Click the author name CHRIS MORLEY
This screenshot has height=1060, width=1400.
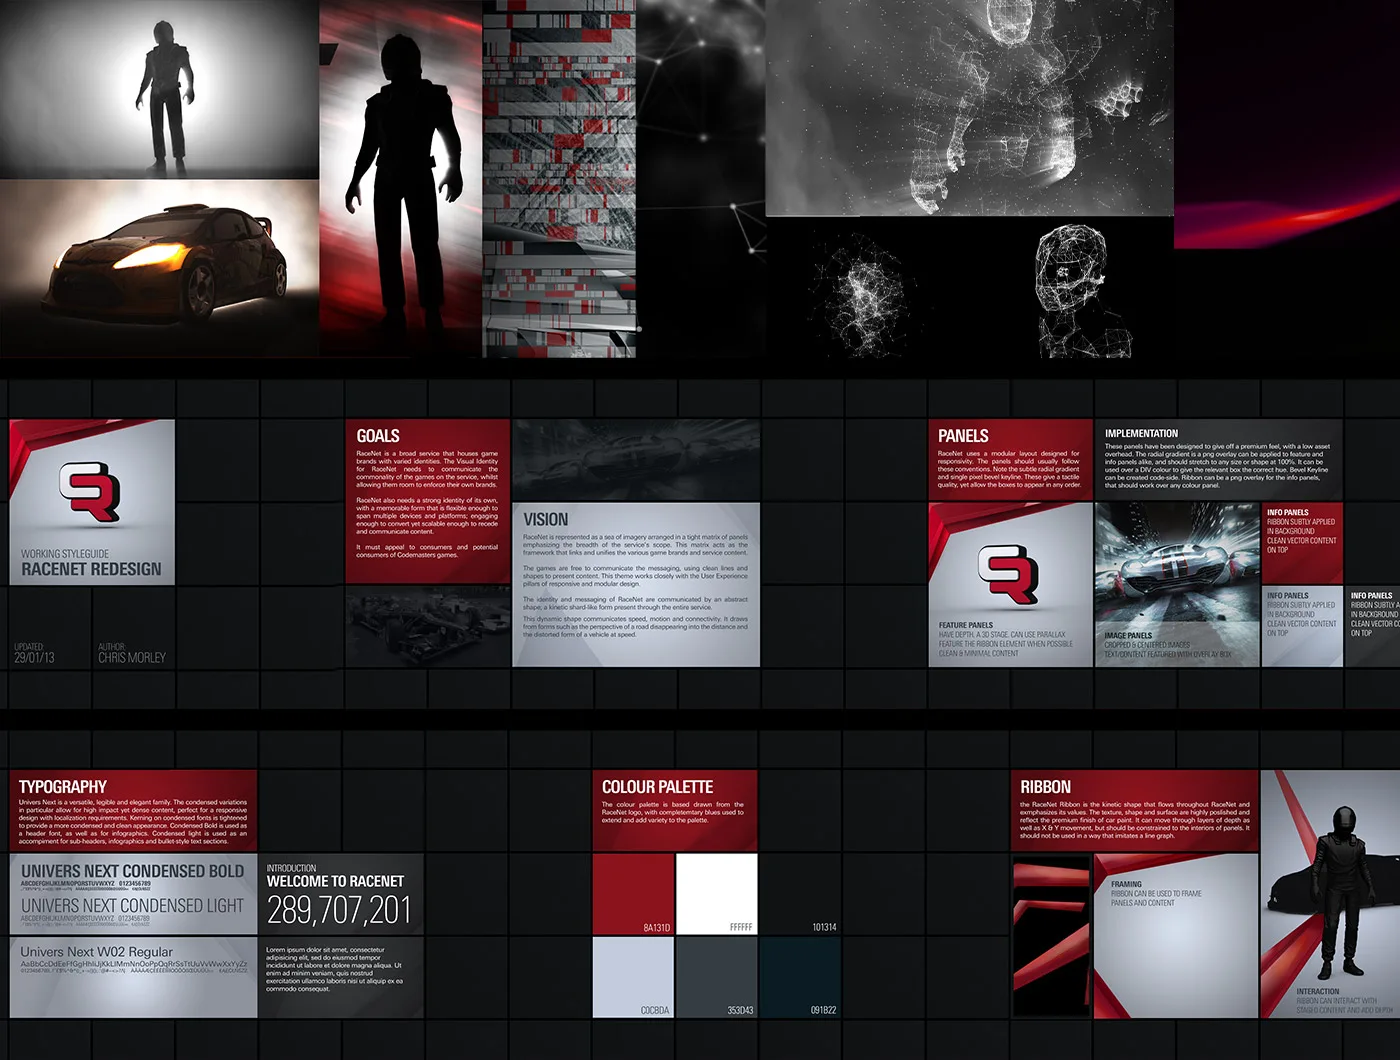click(x=132, y=658)
